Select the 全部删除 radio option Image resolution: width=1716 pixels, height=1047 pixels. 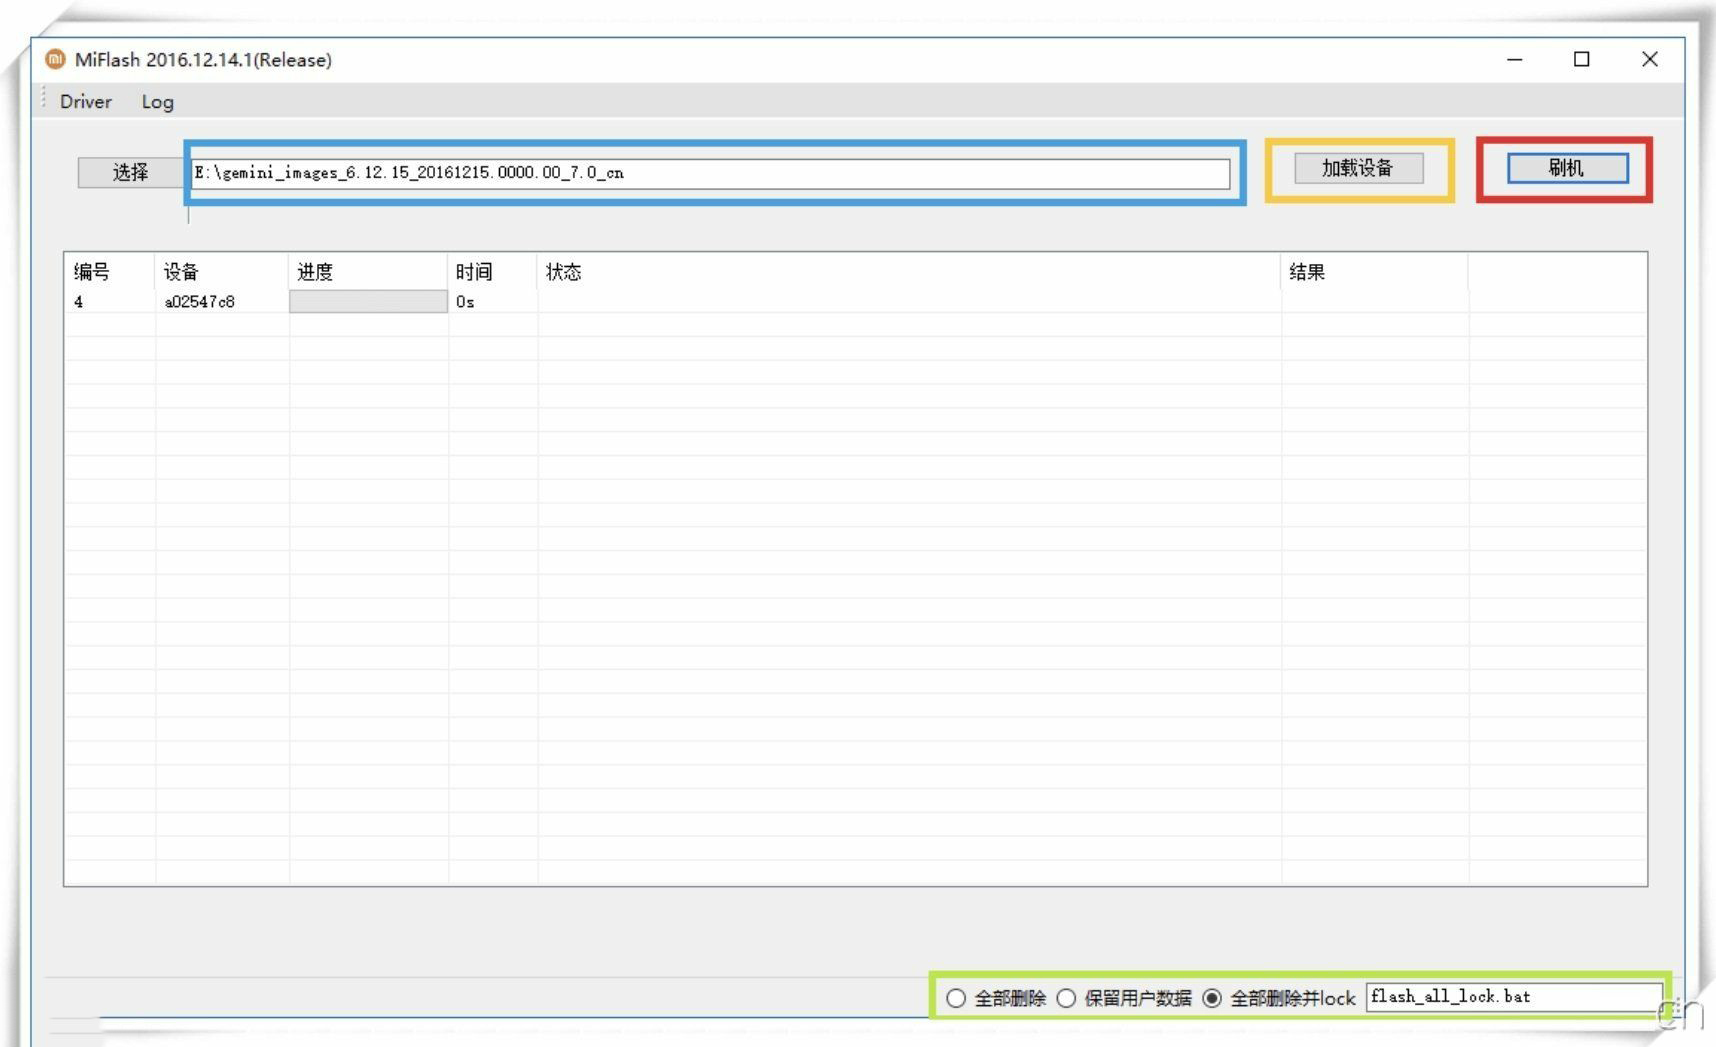tap(996, 998)
